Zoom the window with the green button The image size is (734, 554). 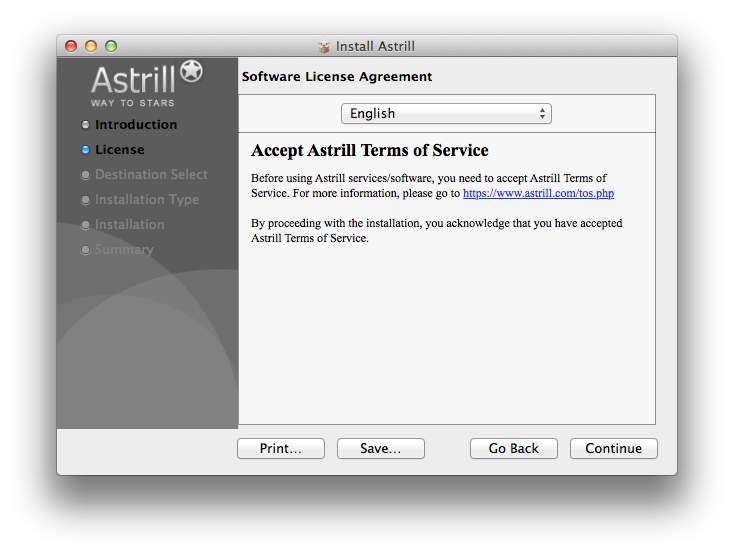(x=111, y=46)
